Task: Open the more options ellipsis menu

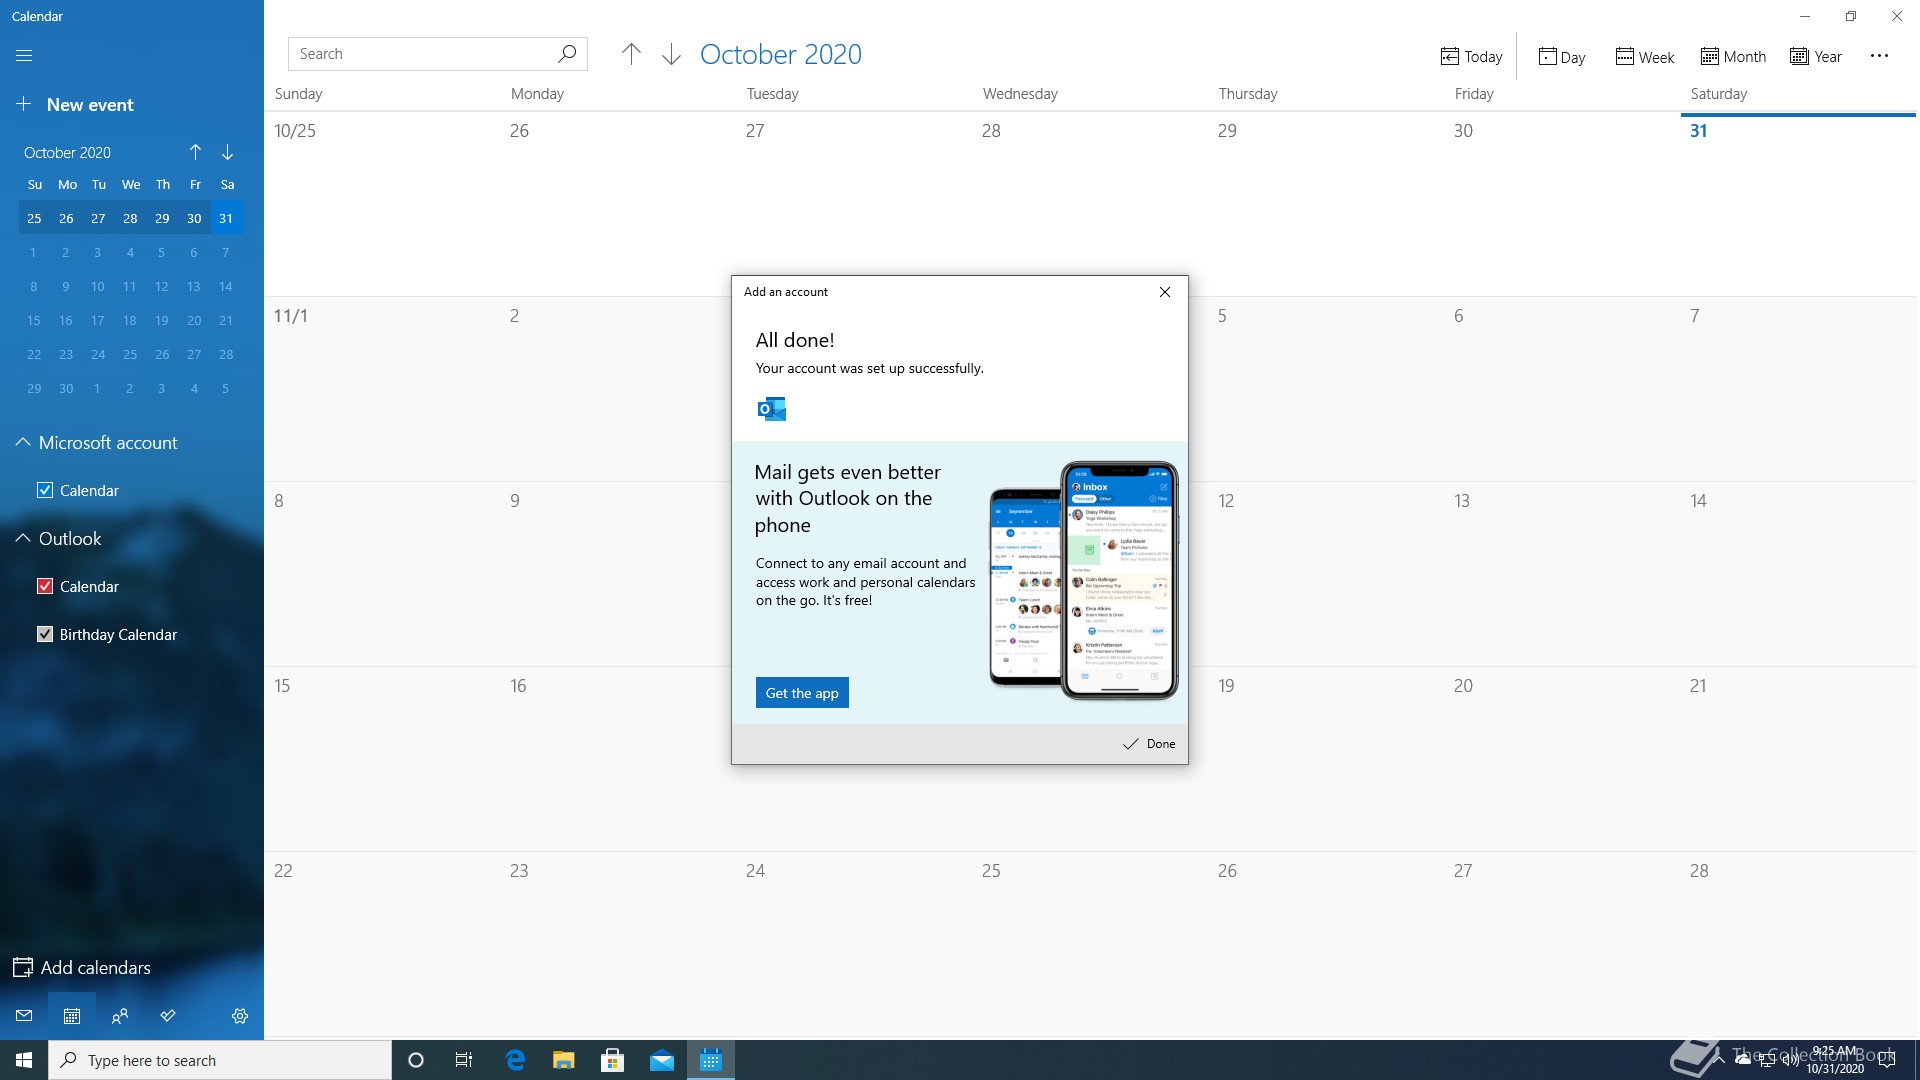Action: 1879,56
